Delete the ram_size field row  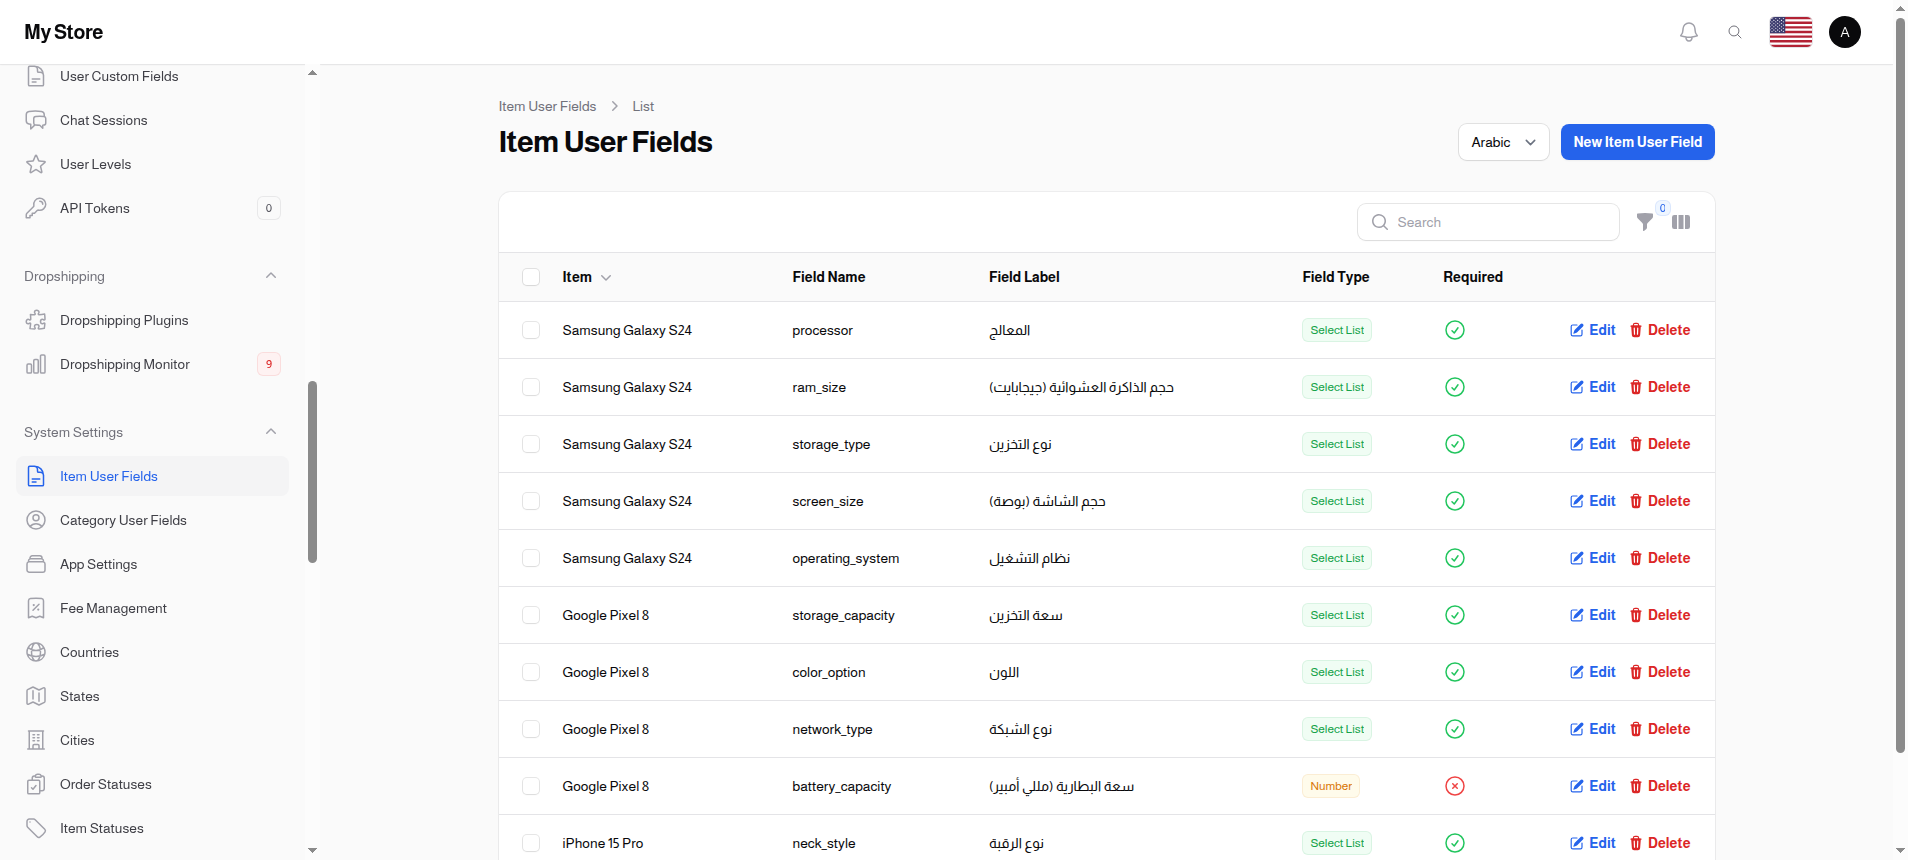(x=1660, y=387)
